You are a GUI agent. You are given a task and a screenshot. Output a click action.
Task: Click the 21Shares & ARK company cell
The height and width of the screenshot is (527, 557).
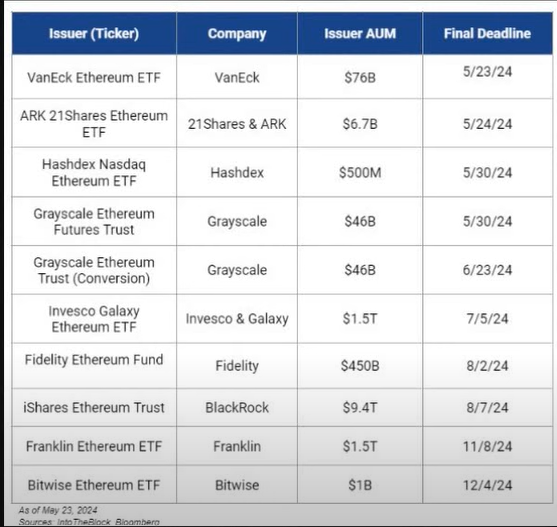(237, 124)
